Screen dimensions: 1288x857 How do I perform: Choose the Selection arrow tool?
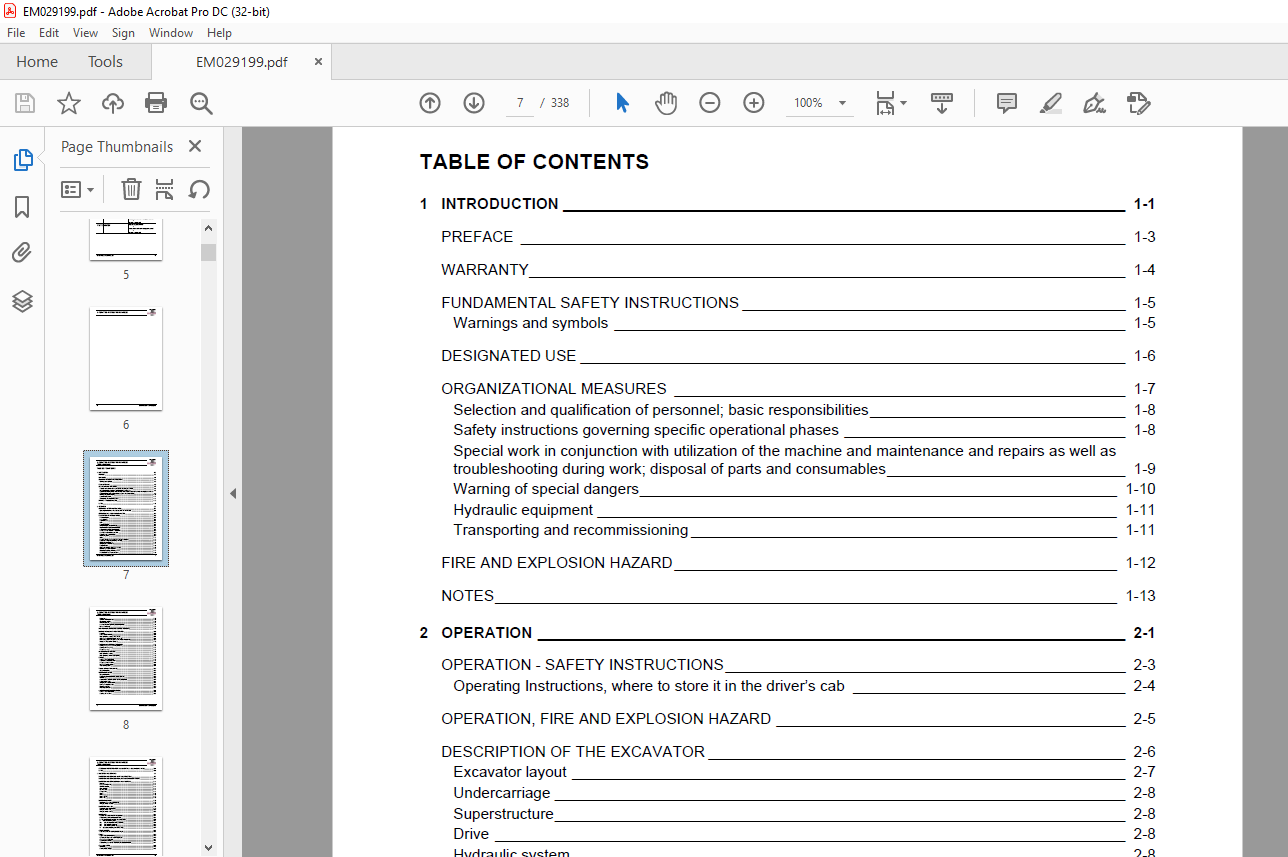622,103
